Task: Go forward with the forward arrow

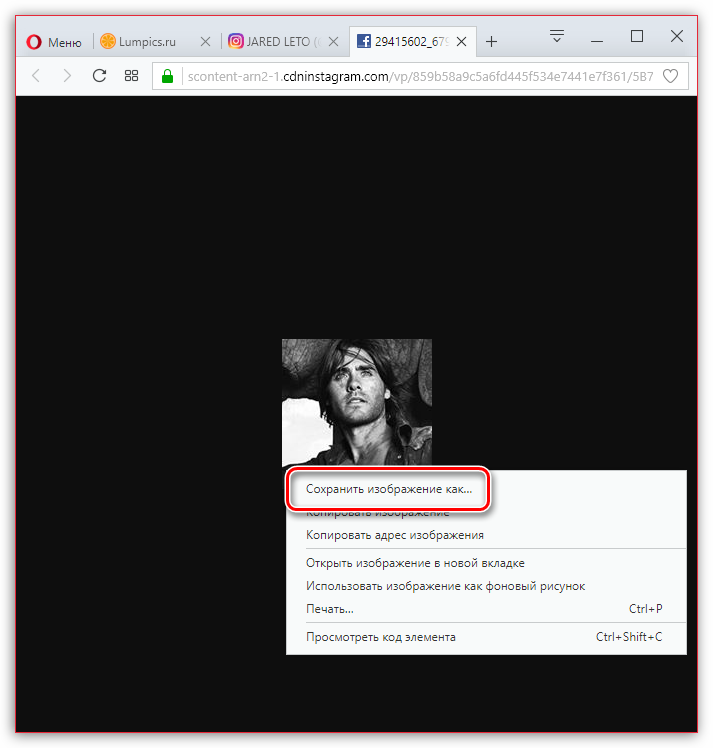Action: tap(67, 75)
